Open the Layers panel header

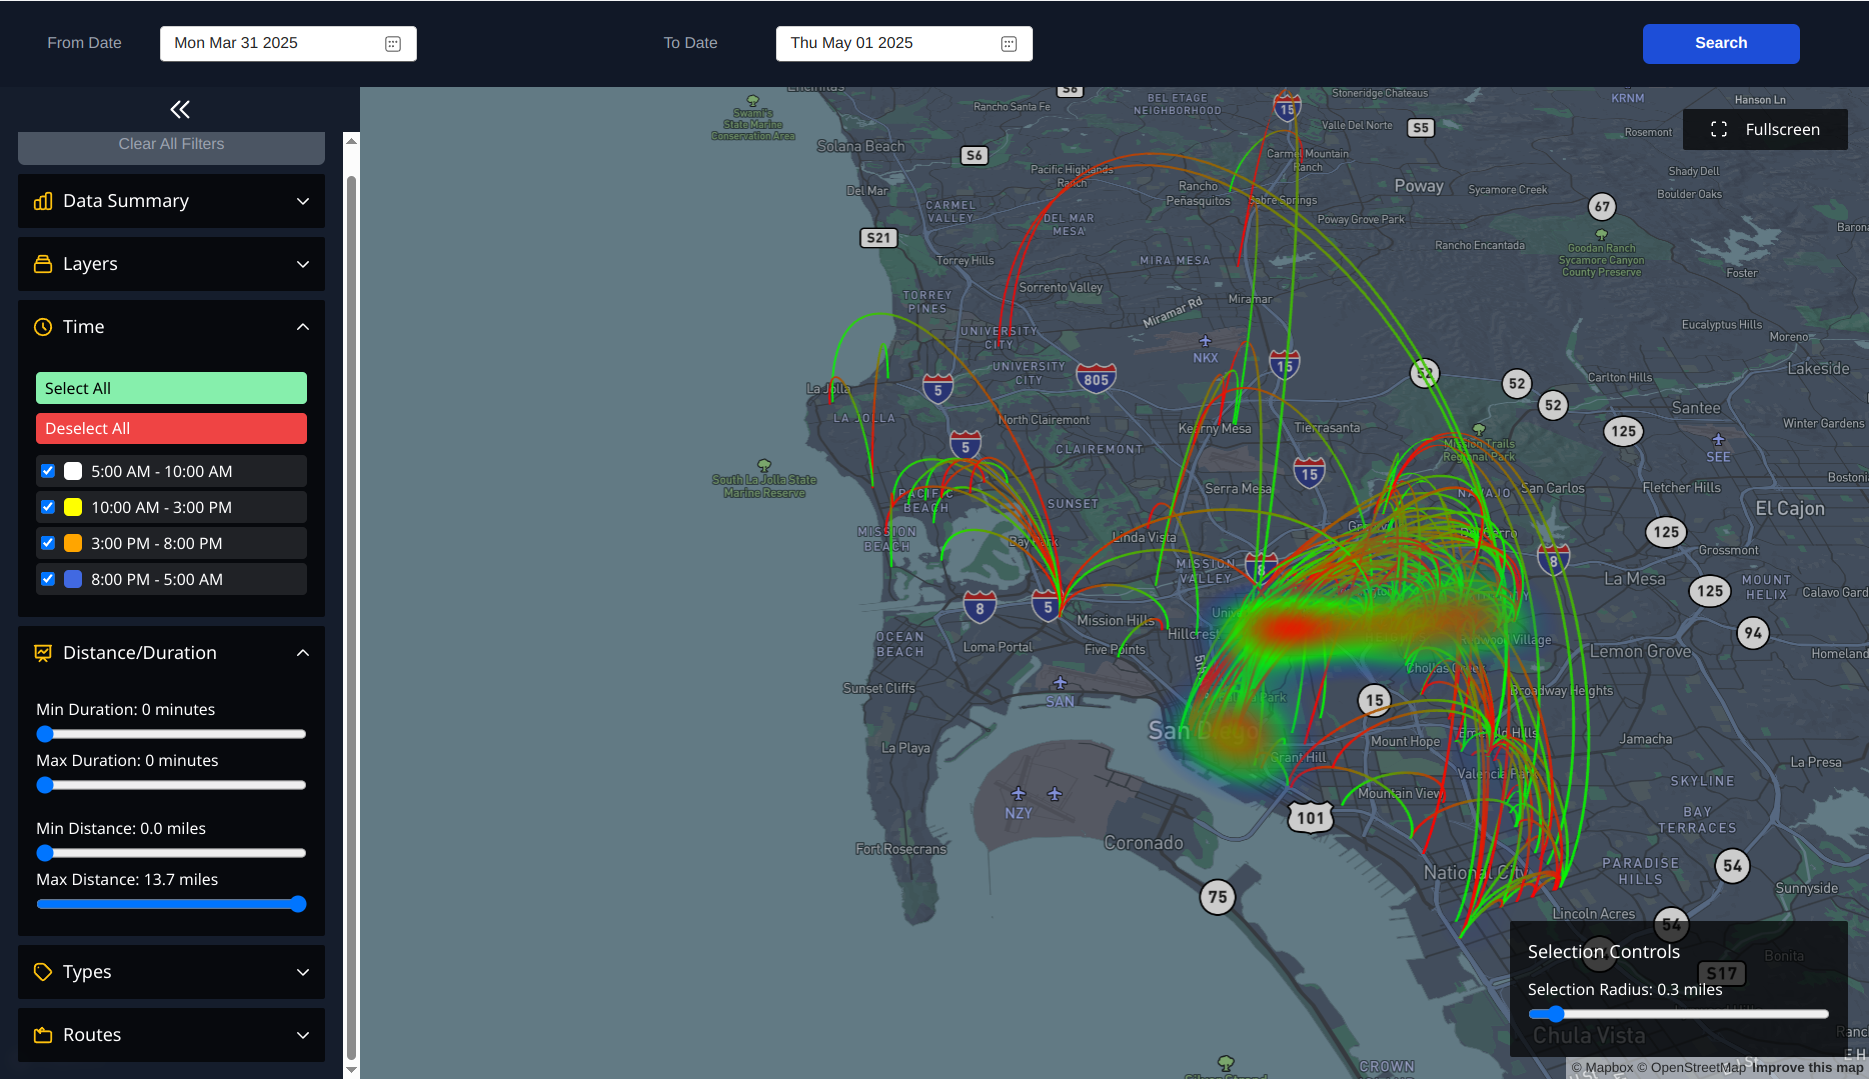[x=171, y=264]
